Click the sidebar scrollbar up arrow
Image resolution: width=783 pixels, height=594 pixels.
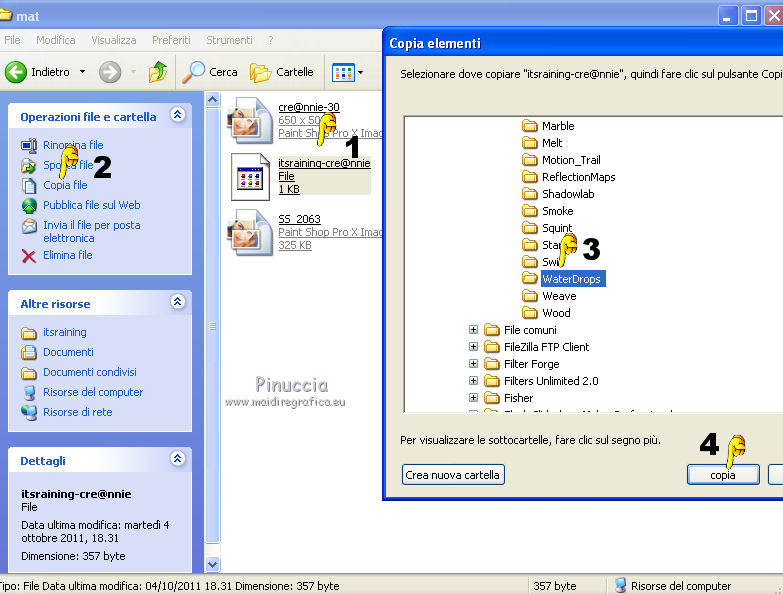[x=212, y=100]
